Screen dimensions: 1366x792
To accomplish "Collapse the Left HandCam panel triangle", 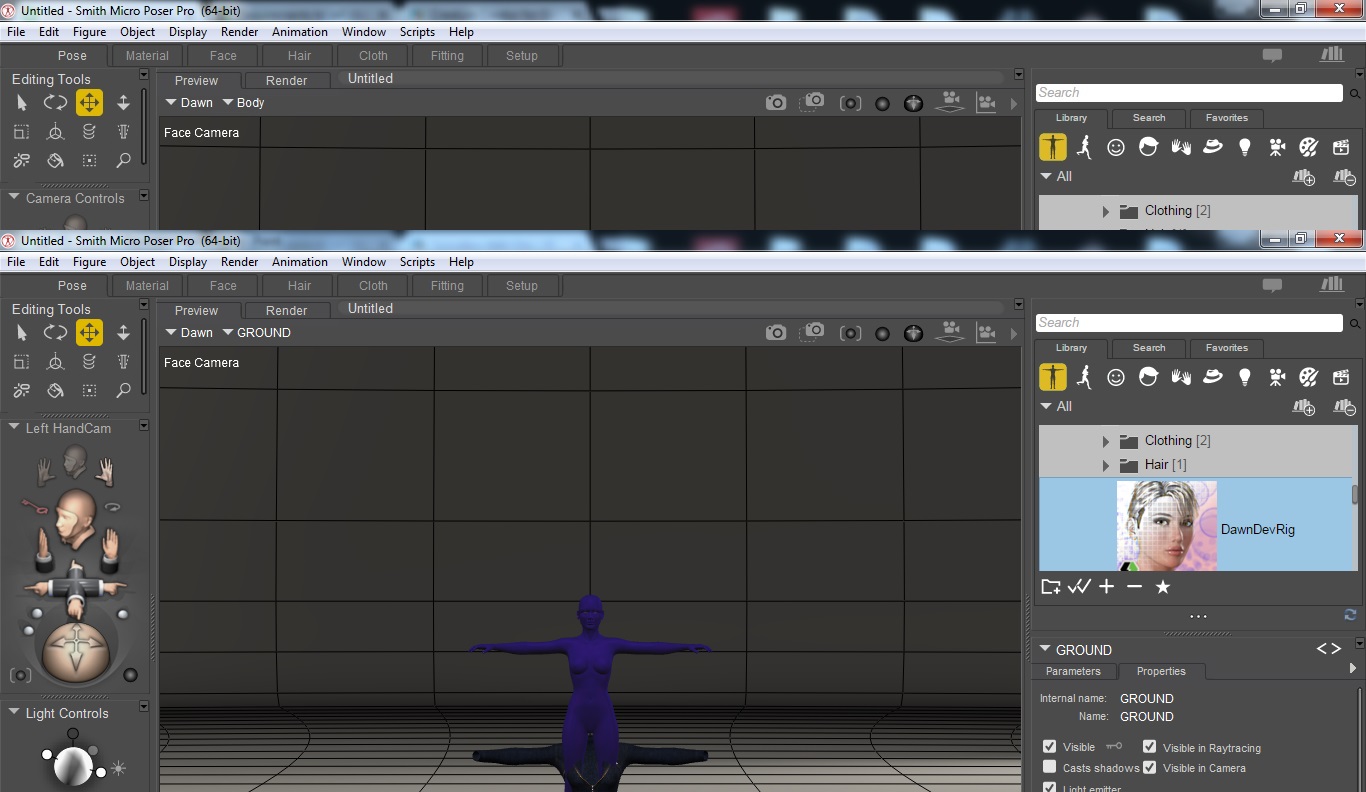I will pyautogui.click(x=14, y=428).
